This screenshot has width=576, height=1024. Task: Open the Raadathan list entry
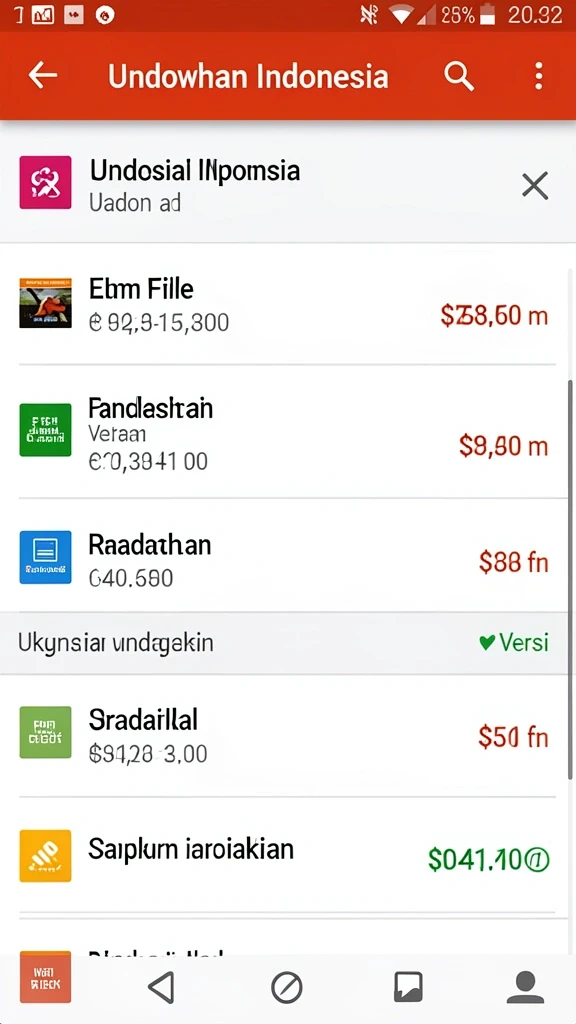[287, 556]
